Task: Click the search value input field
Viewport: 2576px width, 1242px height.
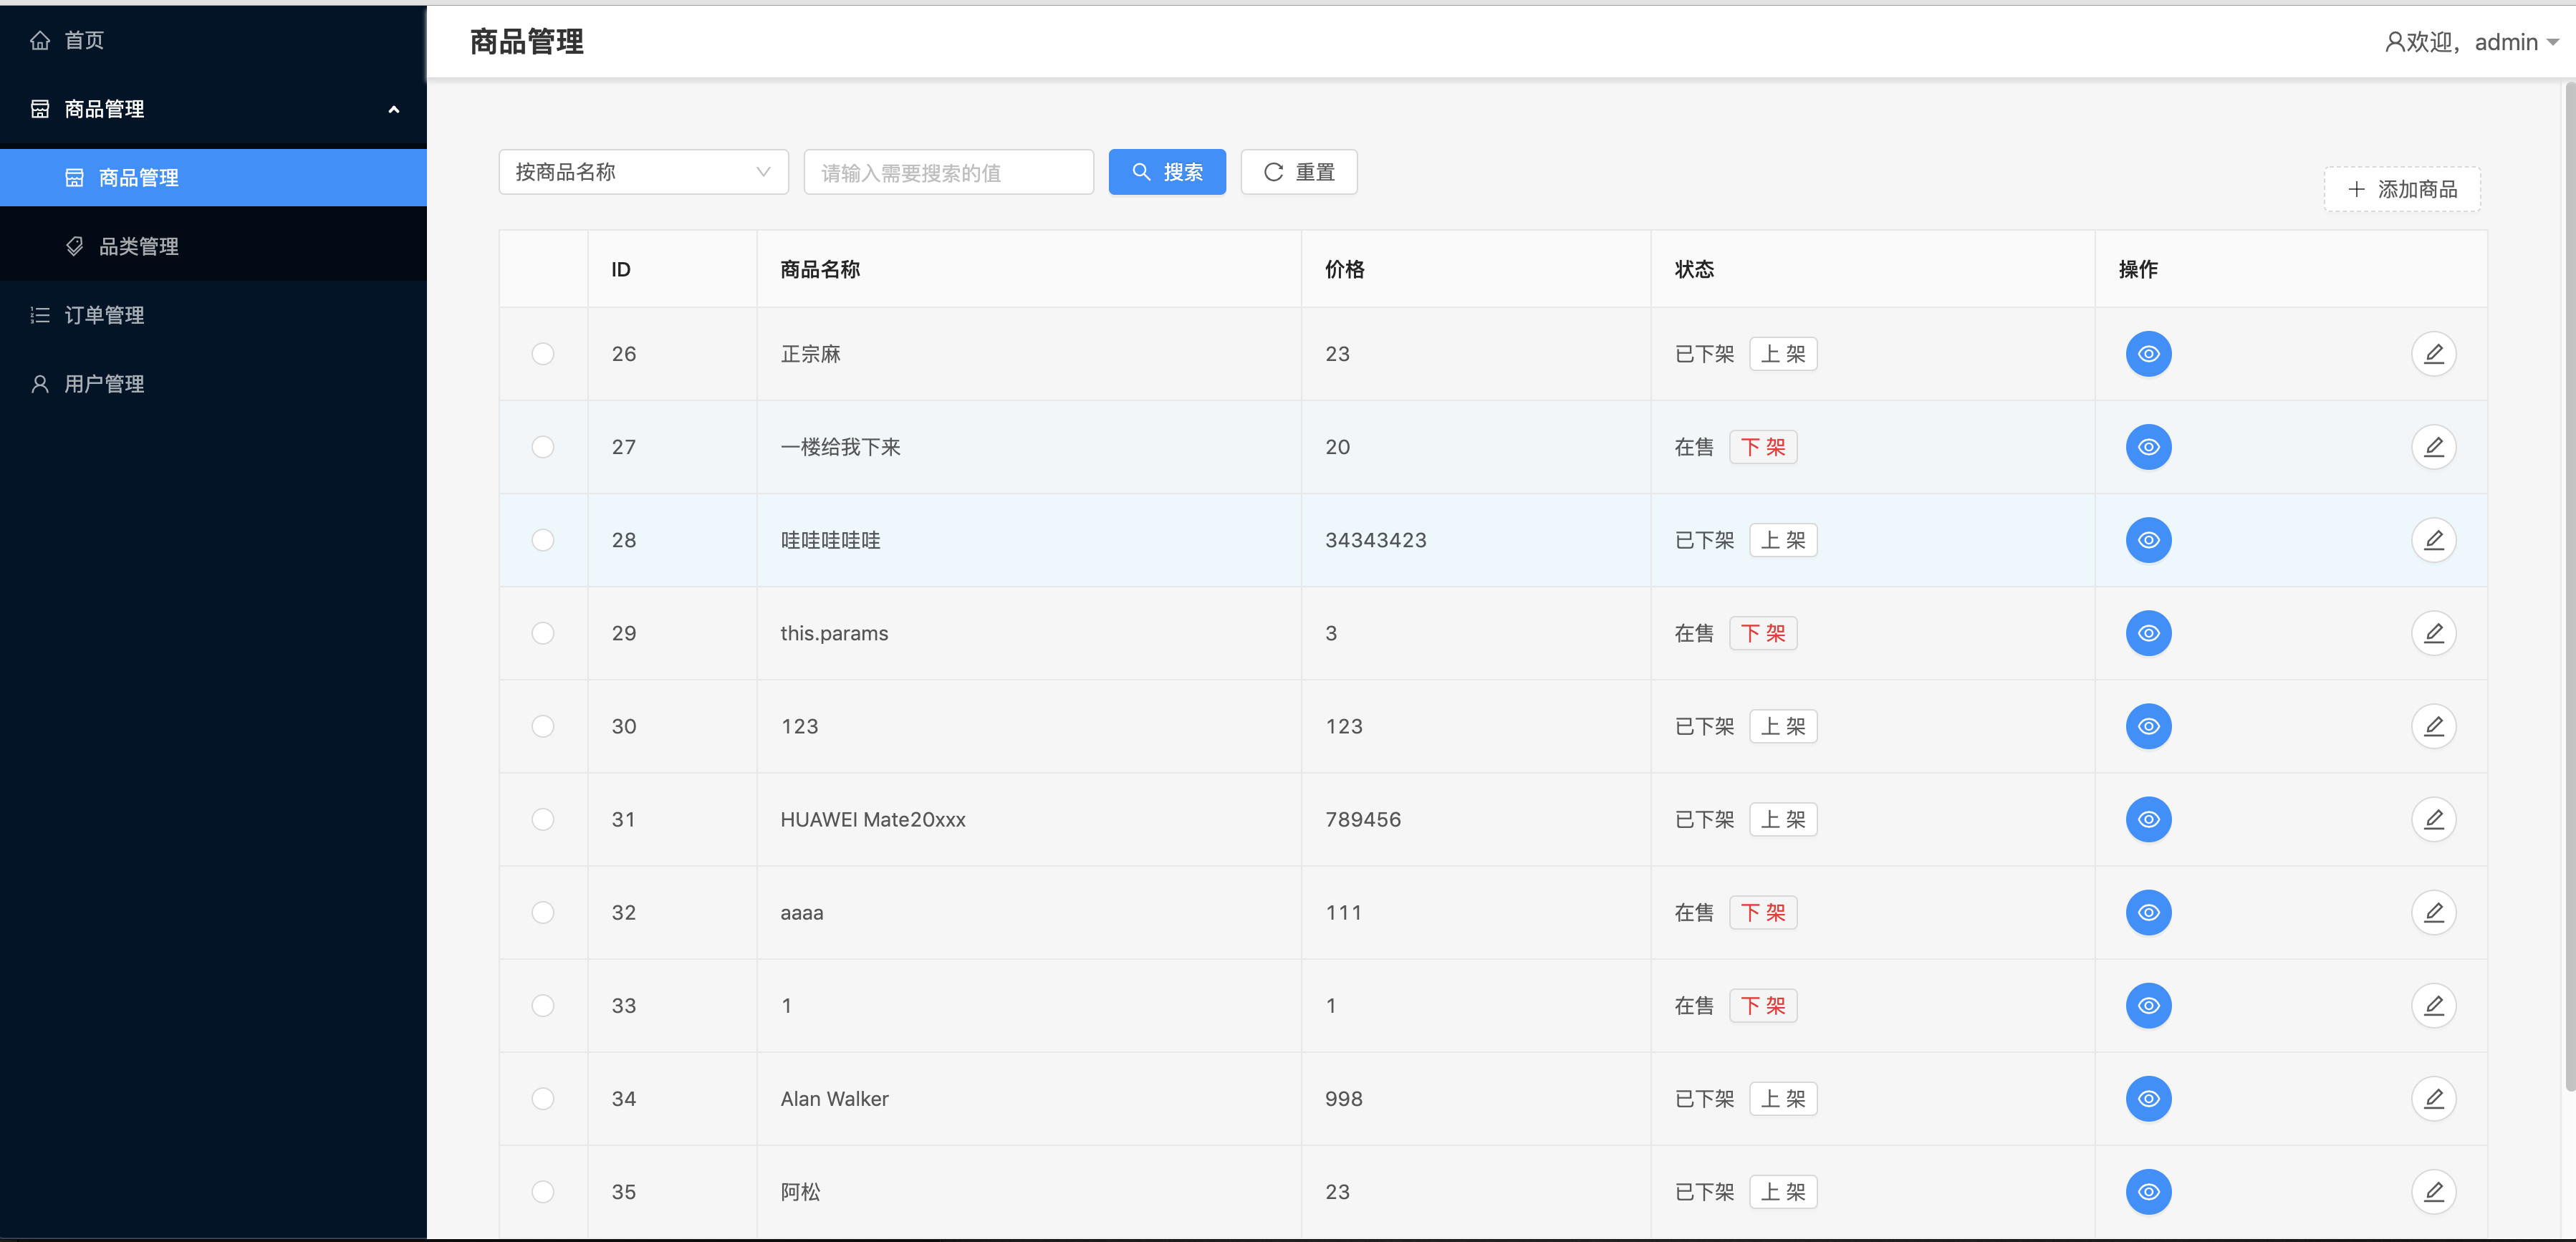Action: (948, 172)
